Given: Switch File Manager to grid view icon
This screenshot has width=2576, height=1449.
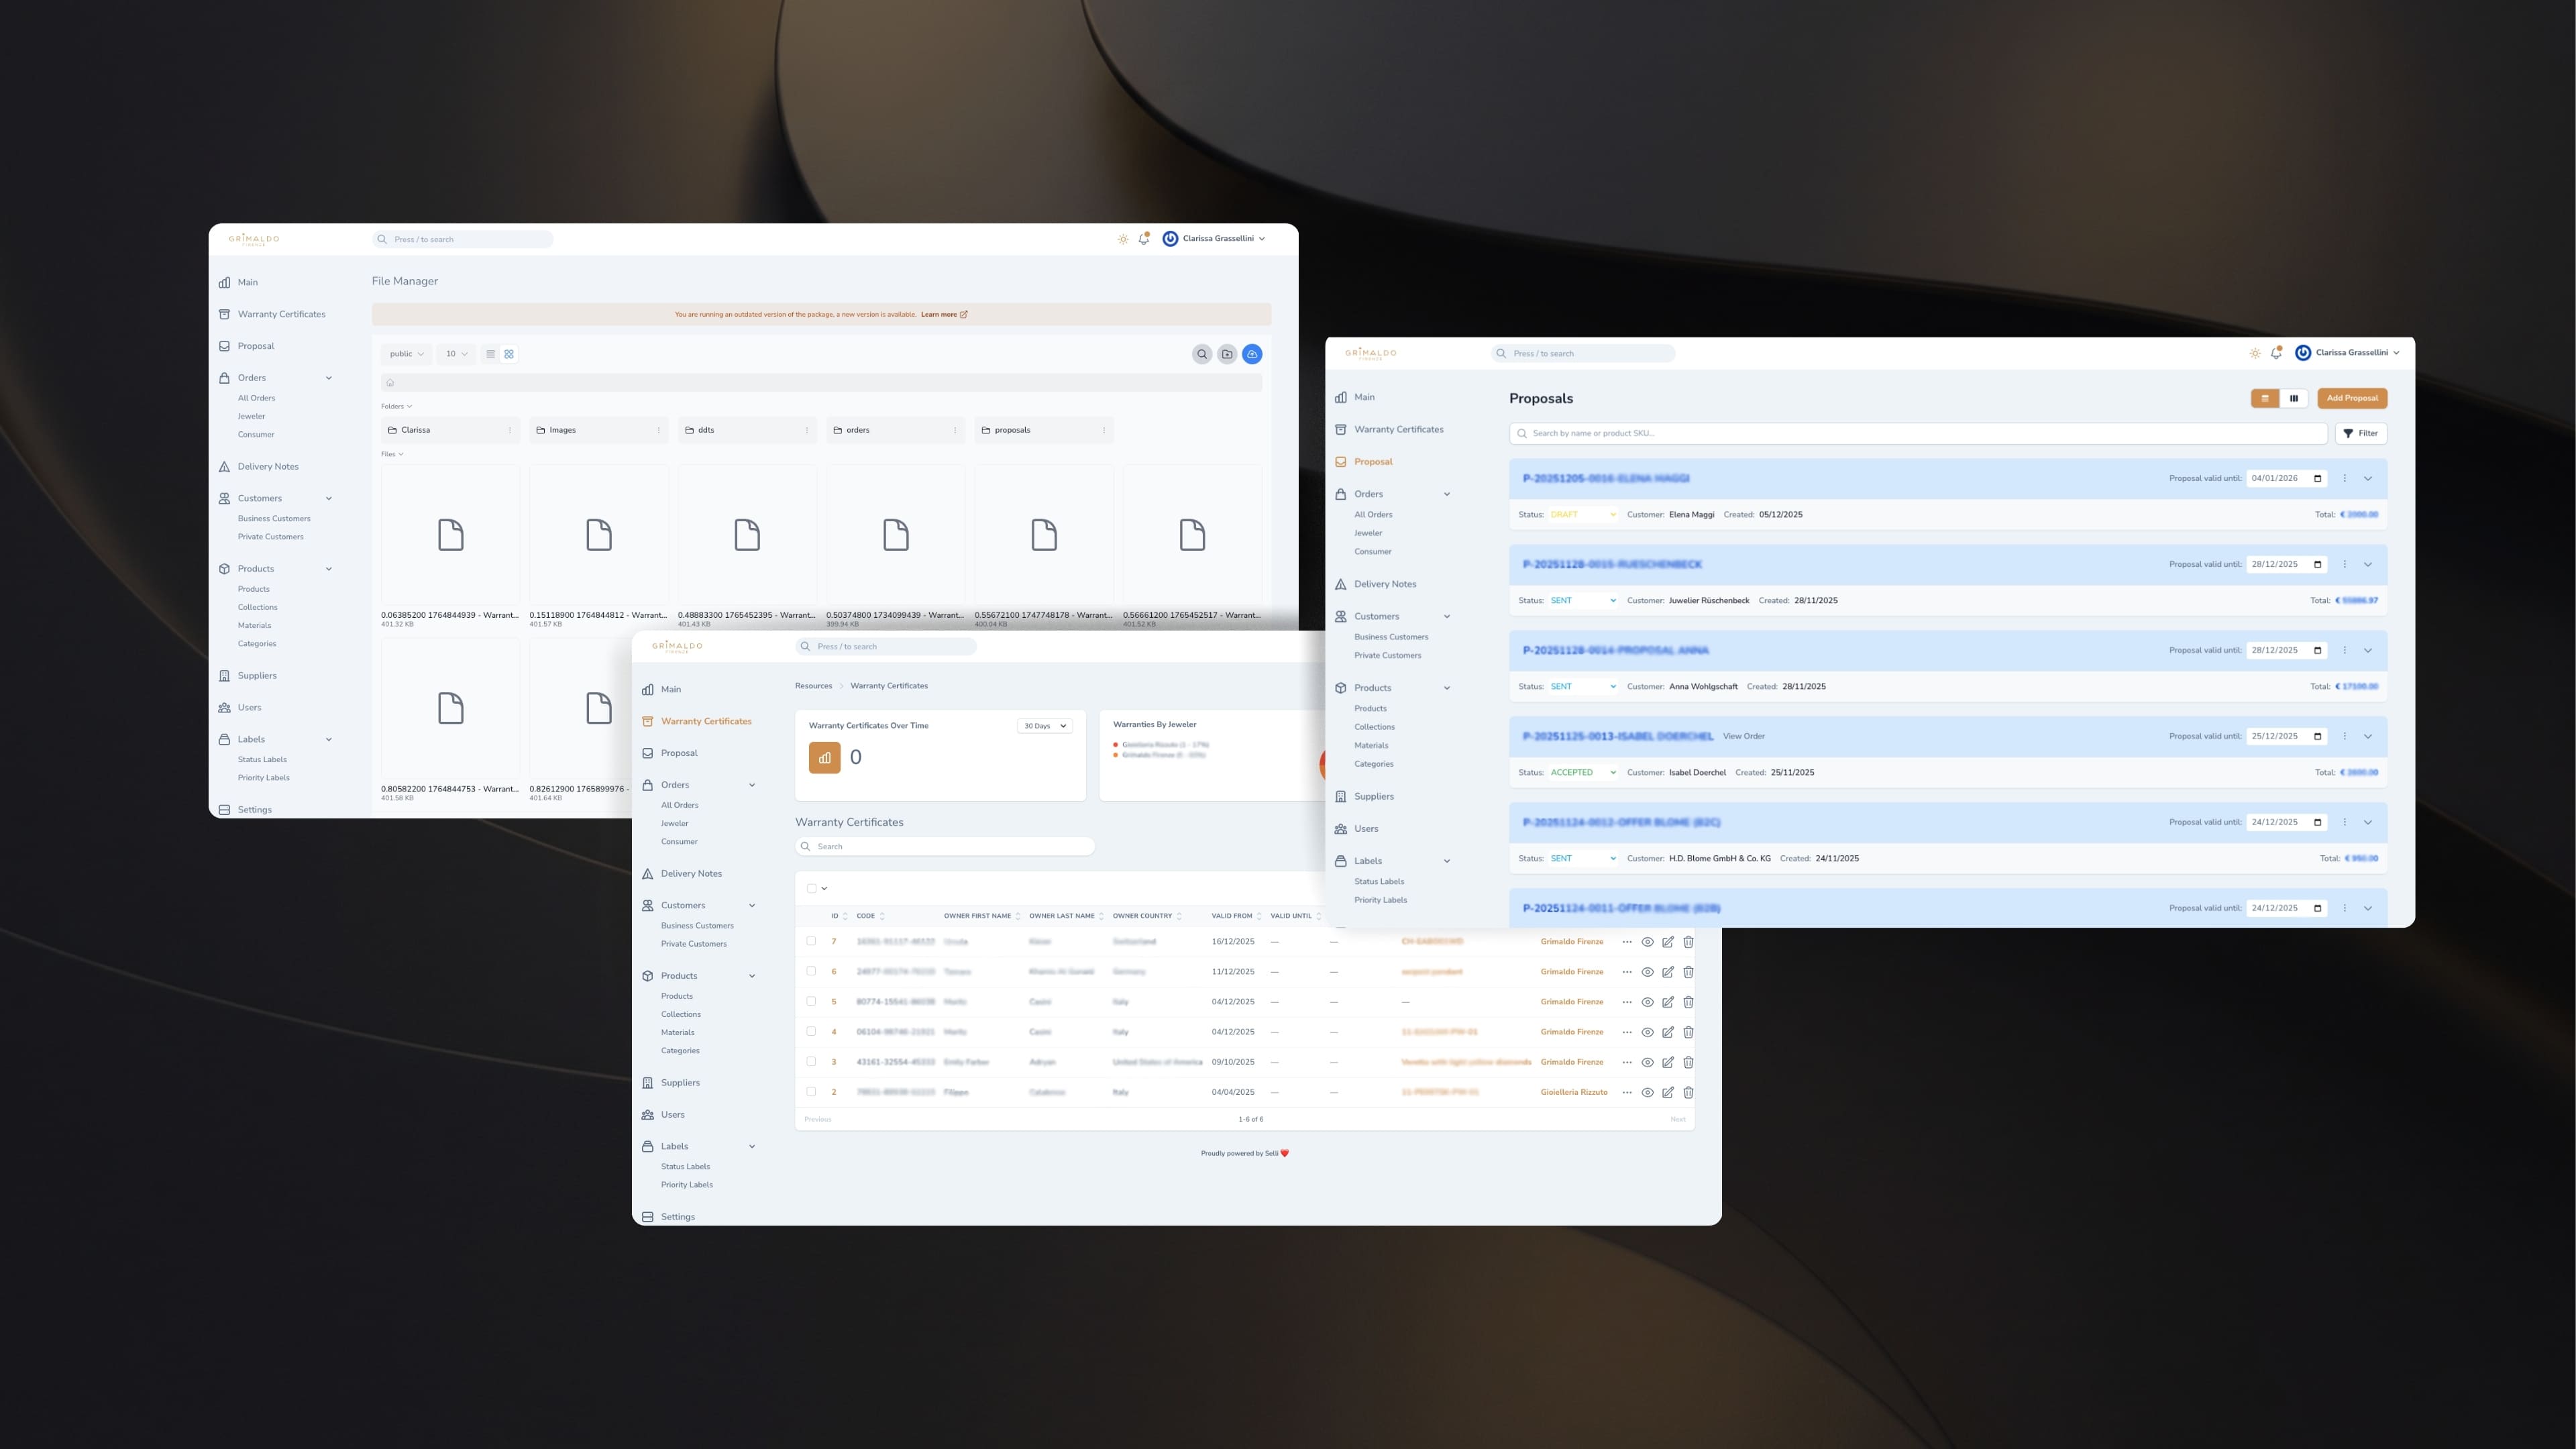Looking at the screenshot, I should [509, 354].
